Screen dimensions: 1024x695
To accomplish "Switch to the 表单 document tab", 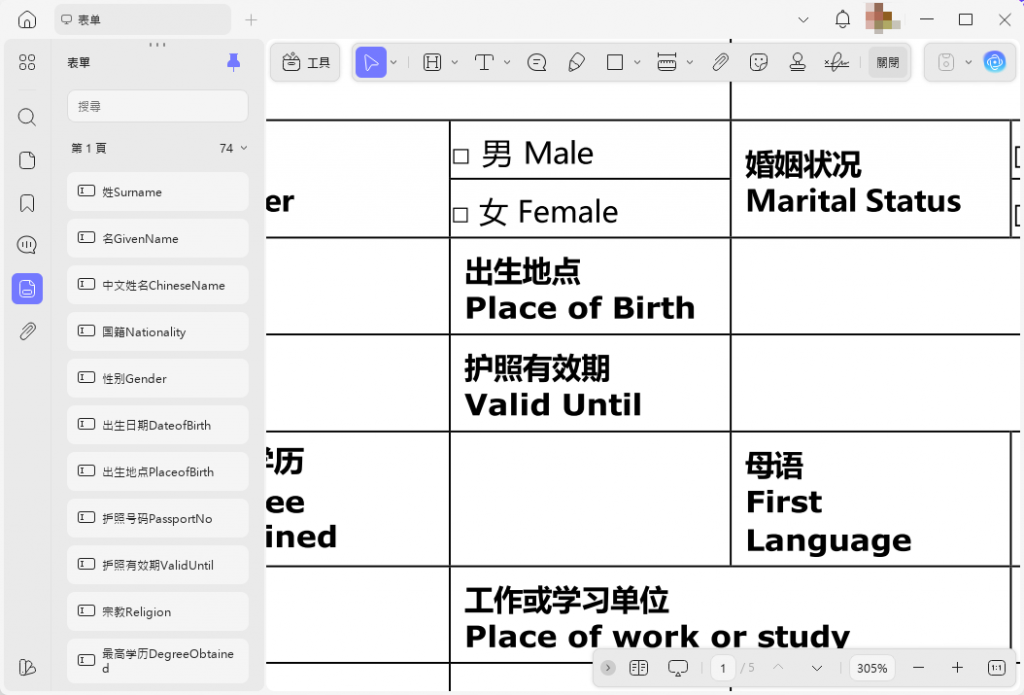I will pos(140,19).
